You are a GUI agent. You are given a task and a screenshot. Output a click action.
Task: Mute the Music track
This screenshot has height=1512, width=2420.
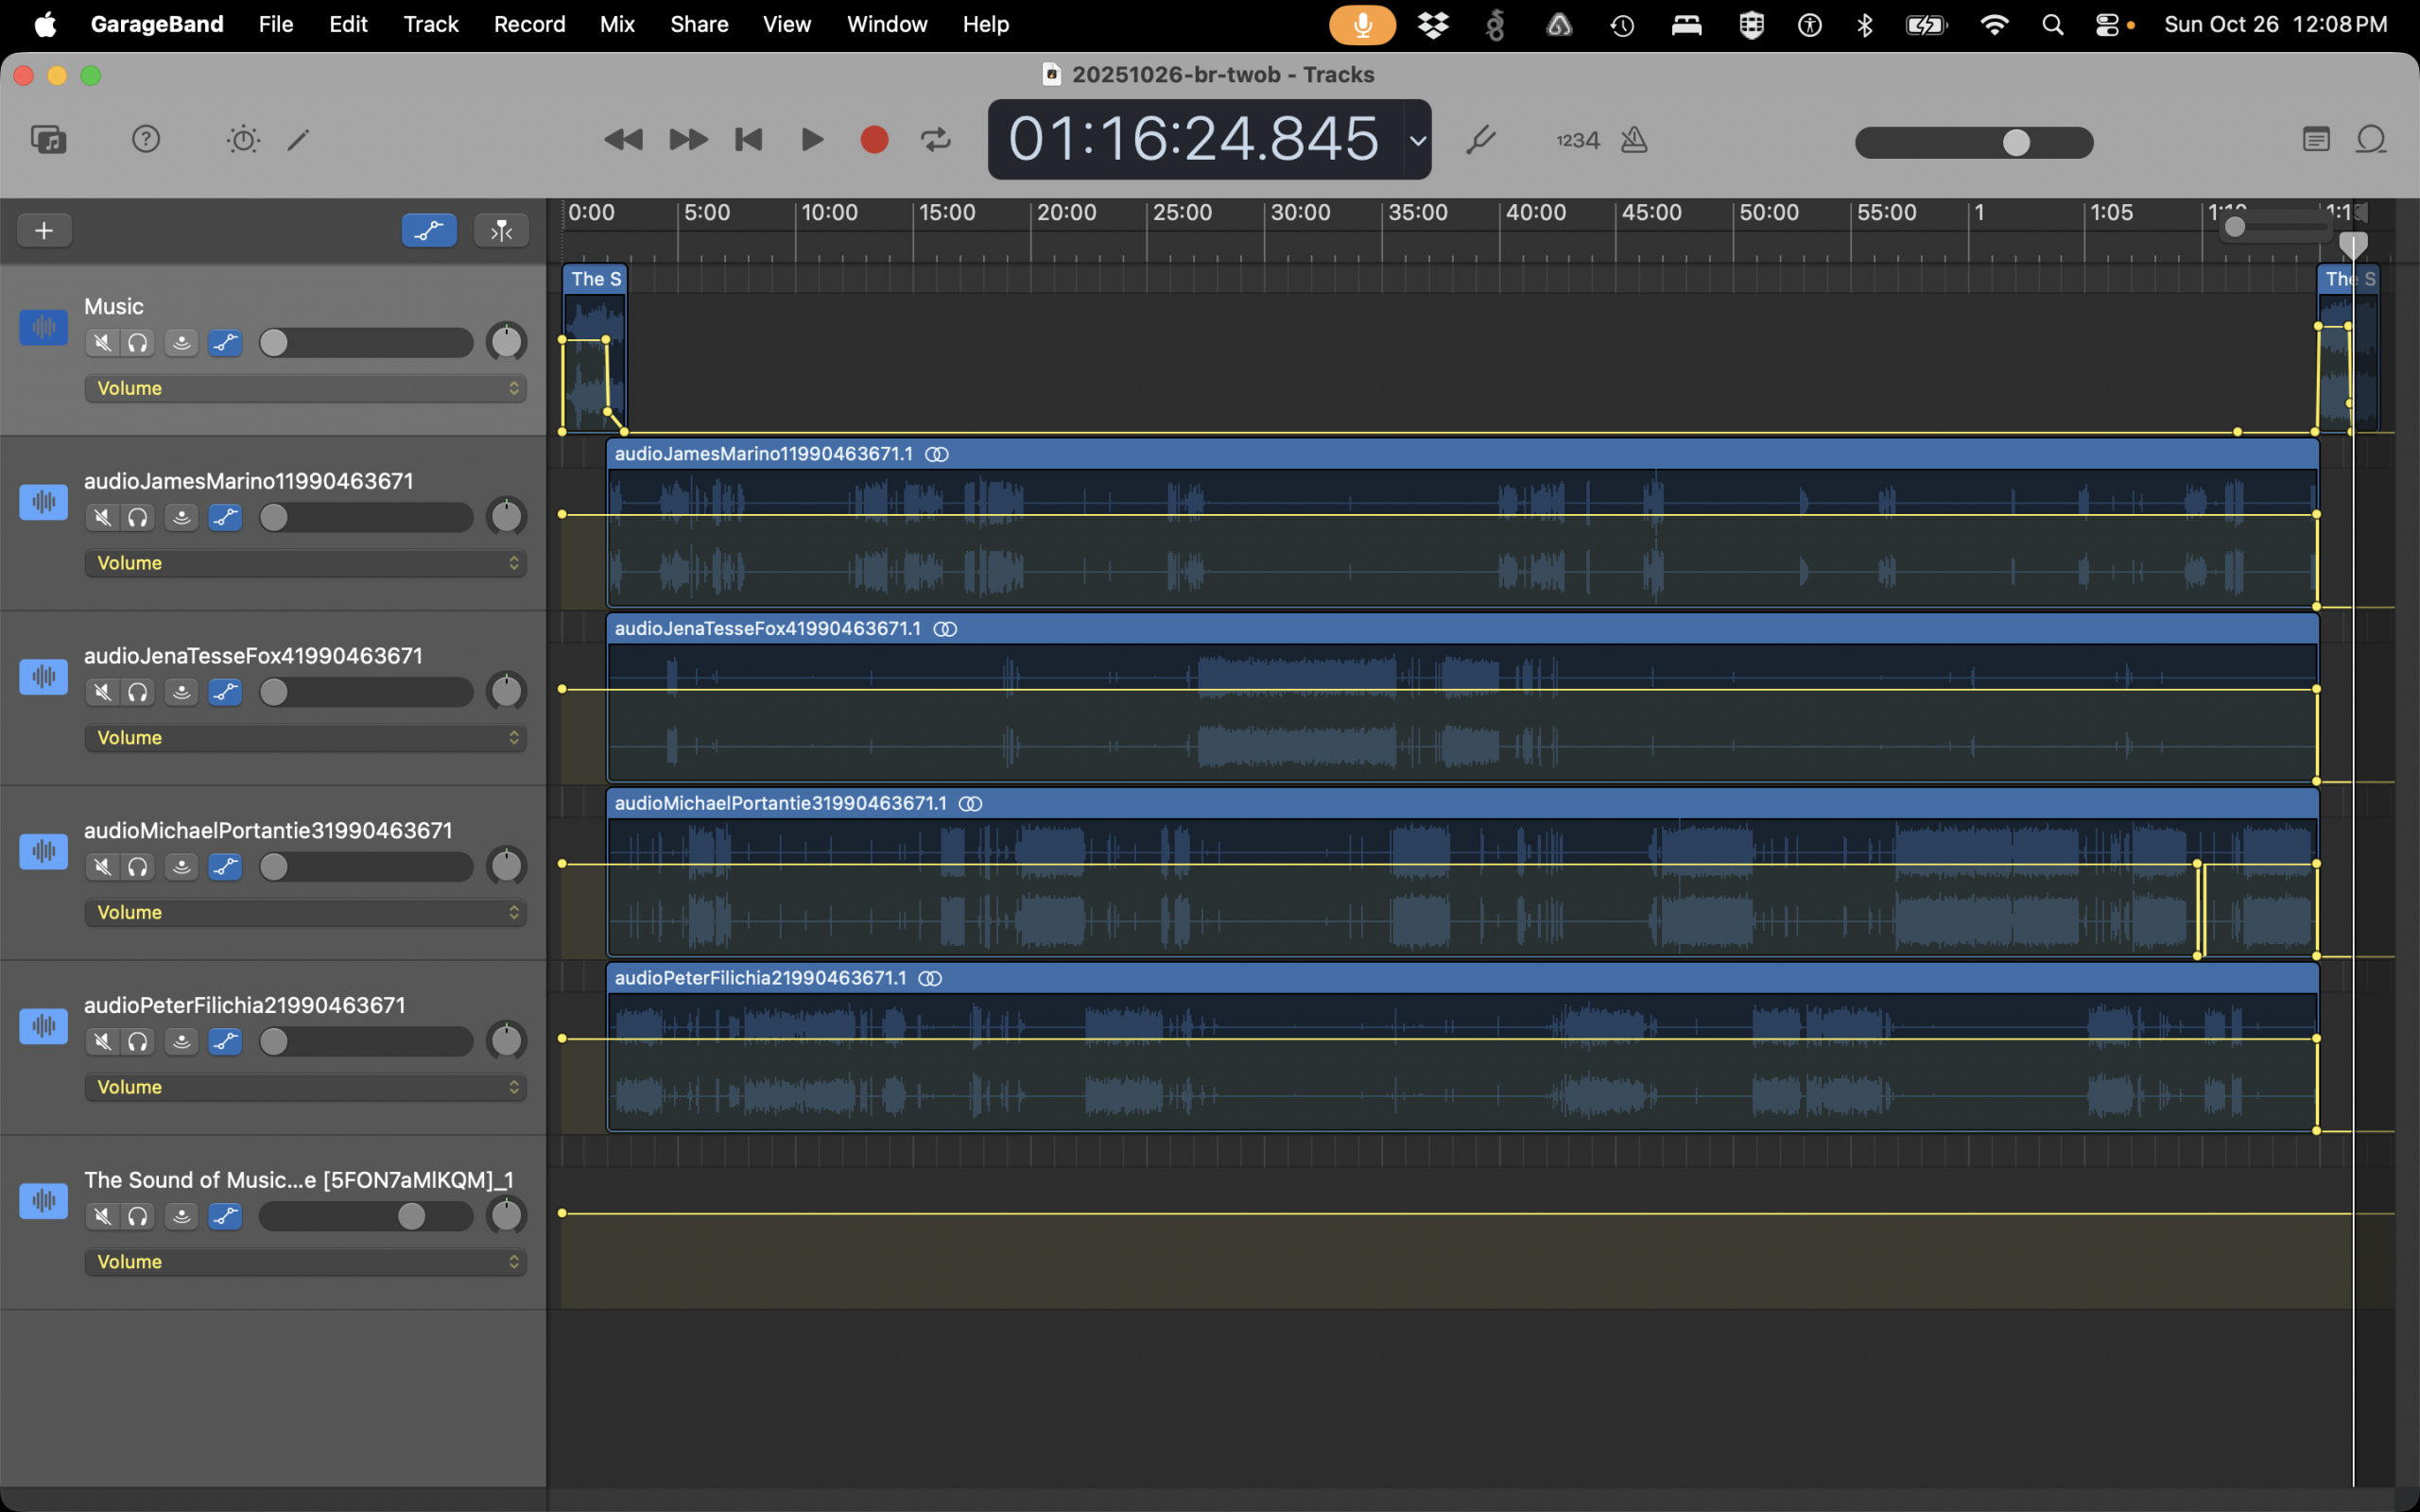click(x=102, y=343)
